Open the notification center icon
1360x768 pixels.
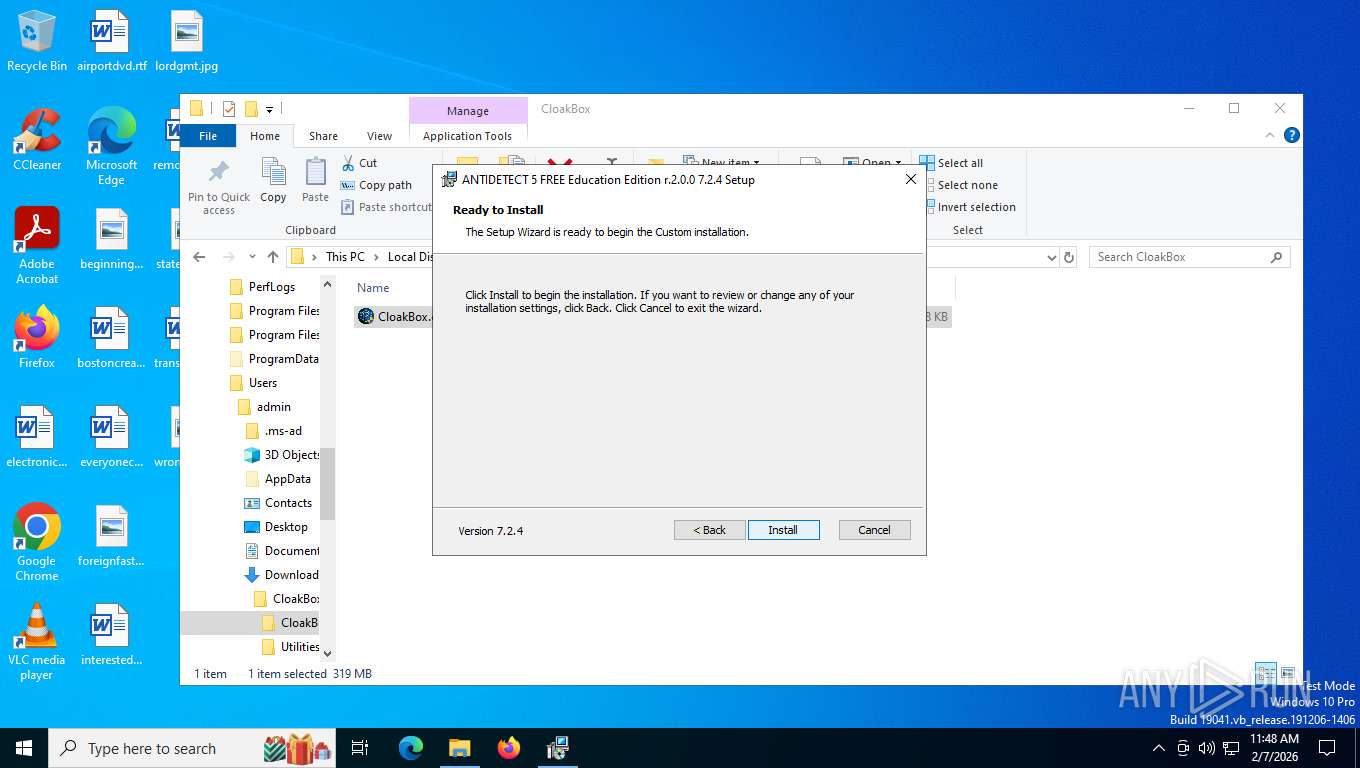[1327, 748]
